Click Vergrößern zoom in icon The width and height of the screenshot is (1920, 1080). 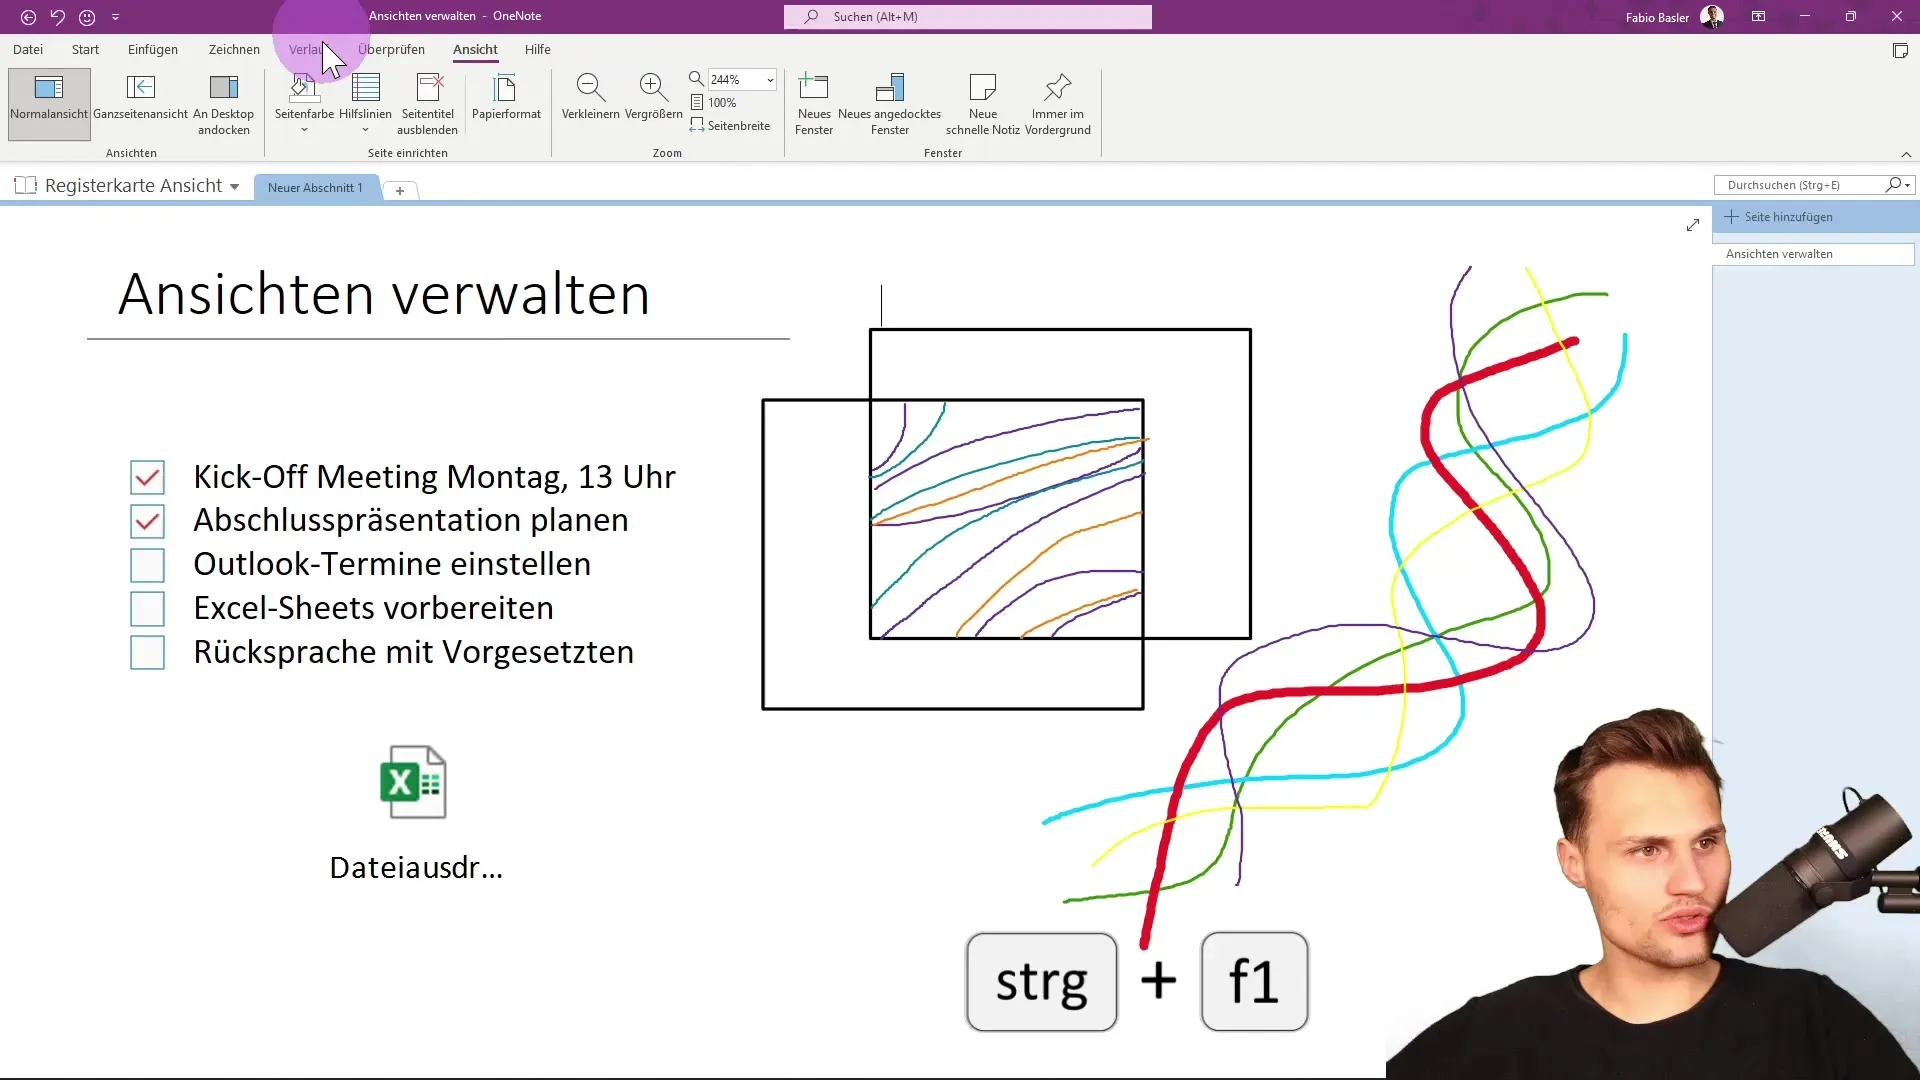[653, 97]
